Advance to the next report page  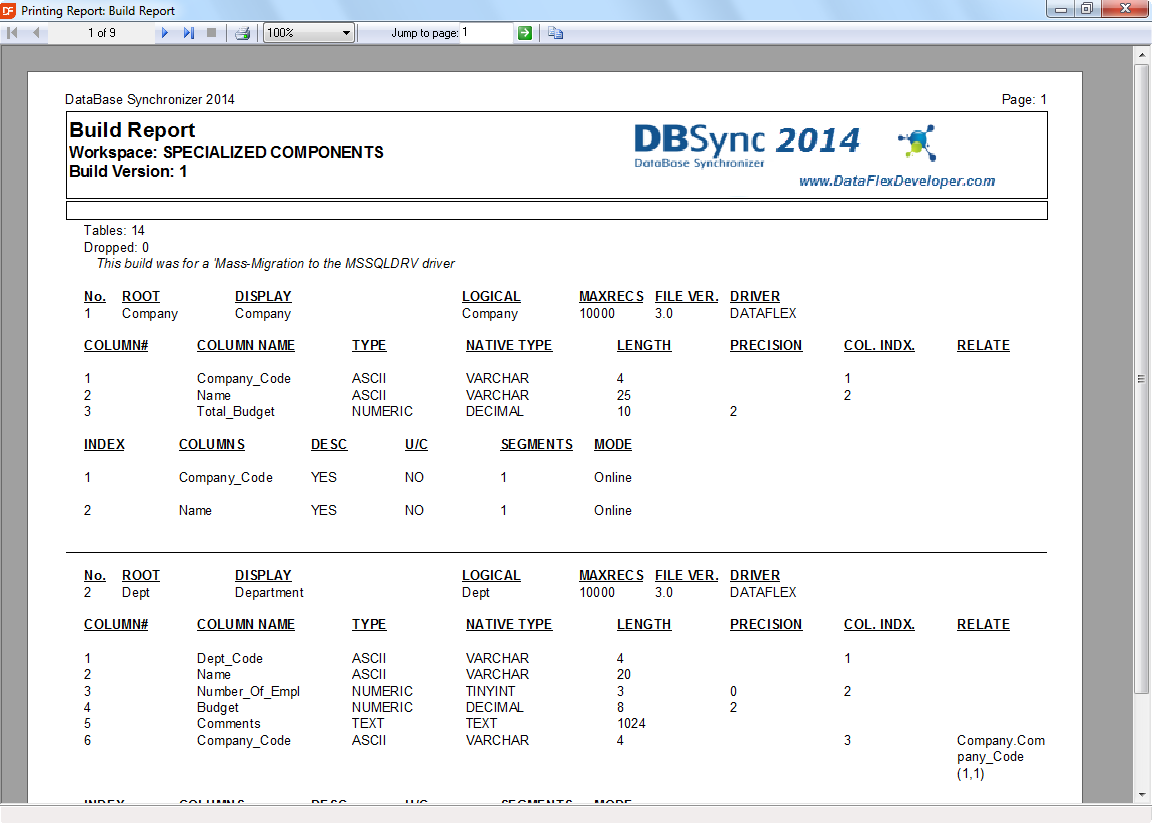tap(165, 33)
